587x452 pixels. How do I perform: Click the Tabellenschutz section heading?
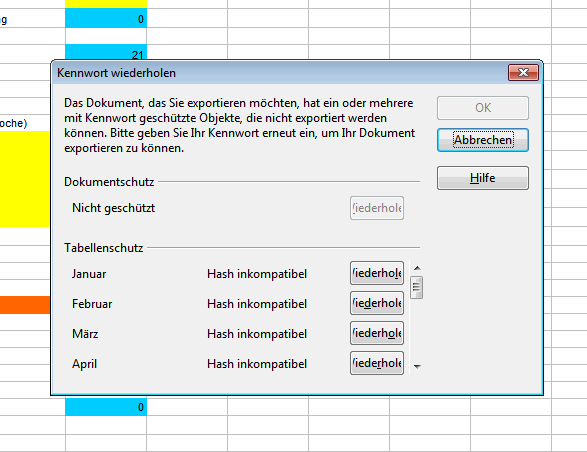pyautogui.click(x=104, y=248)
